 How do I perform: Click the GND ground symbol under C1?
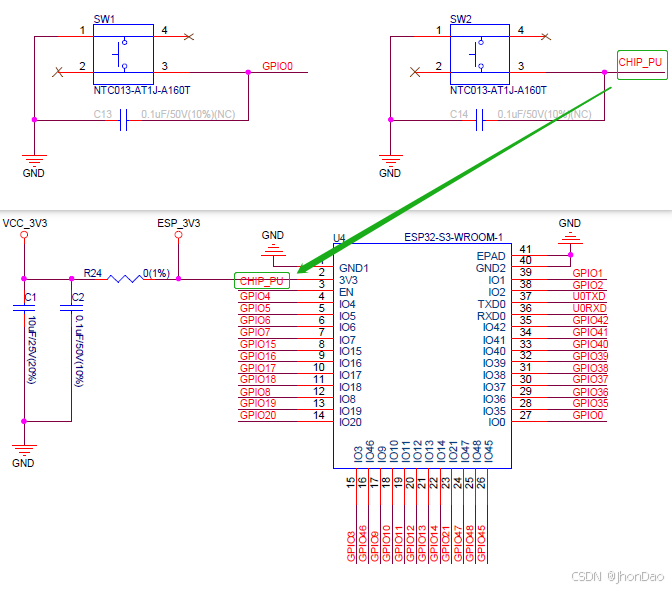[24, 450]
